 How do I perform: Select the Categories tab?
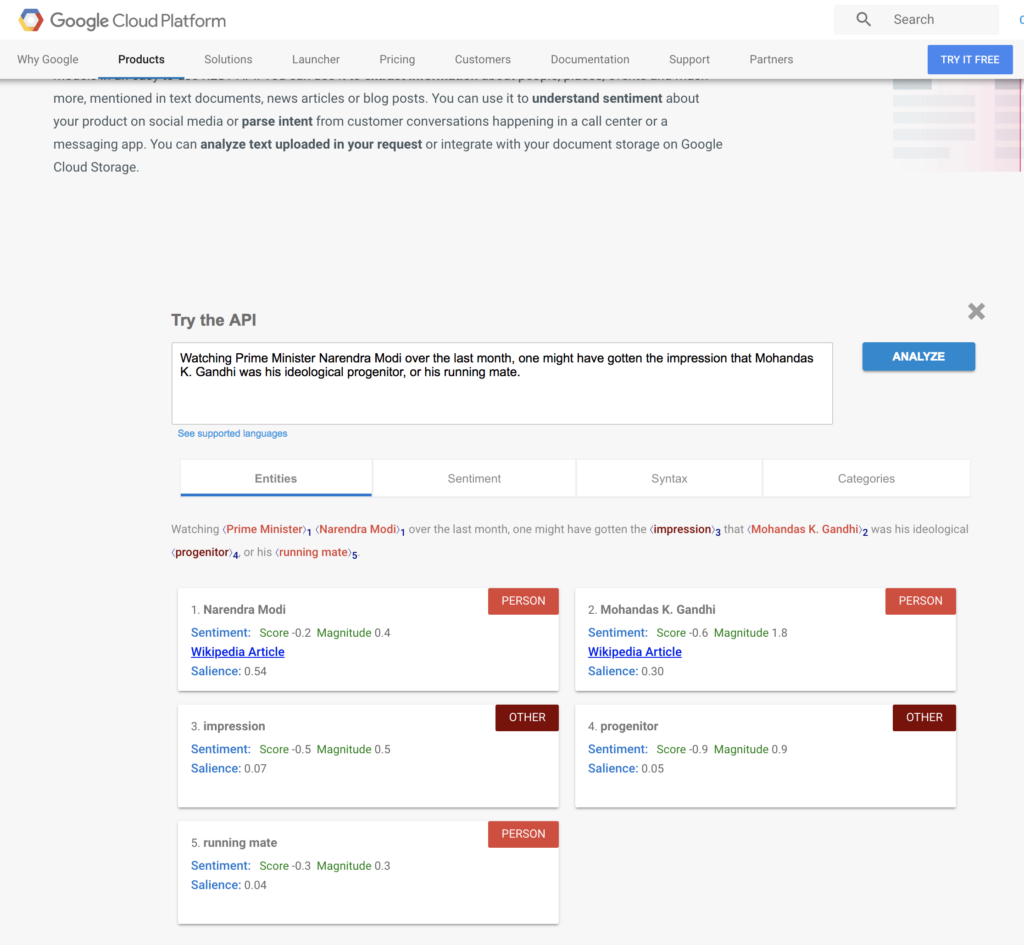point(866,479)
